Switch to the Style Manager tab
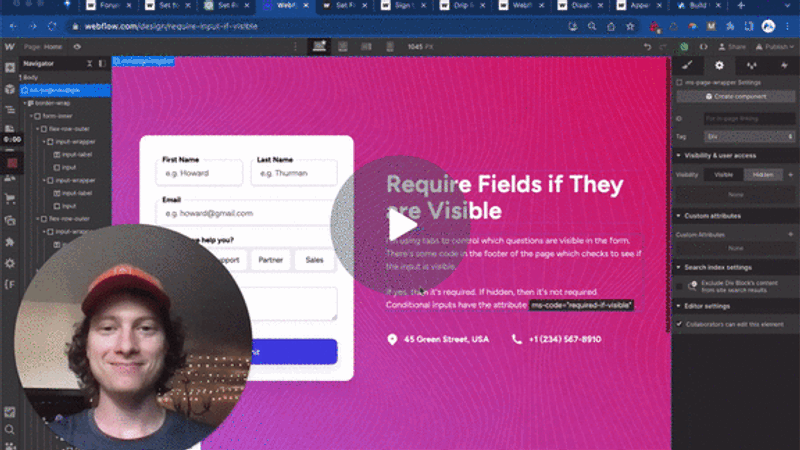This screenshot has width=800, height=450. coord(752,65)
